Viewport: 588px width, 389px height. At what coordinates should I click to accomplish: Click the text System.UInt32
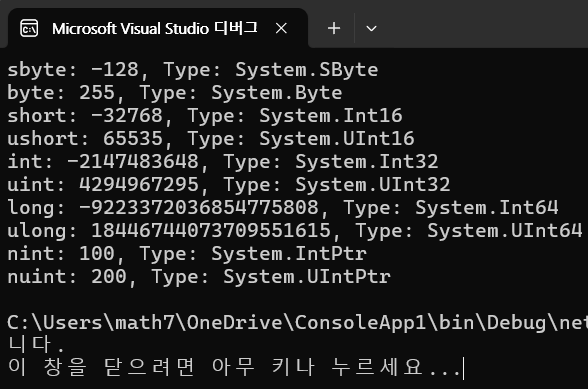pos(373,185)
